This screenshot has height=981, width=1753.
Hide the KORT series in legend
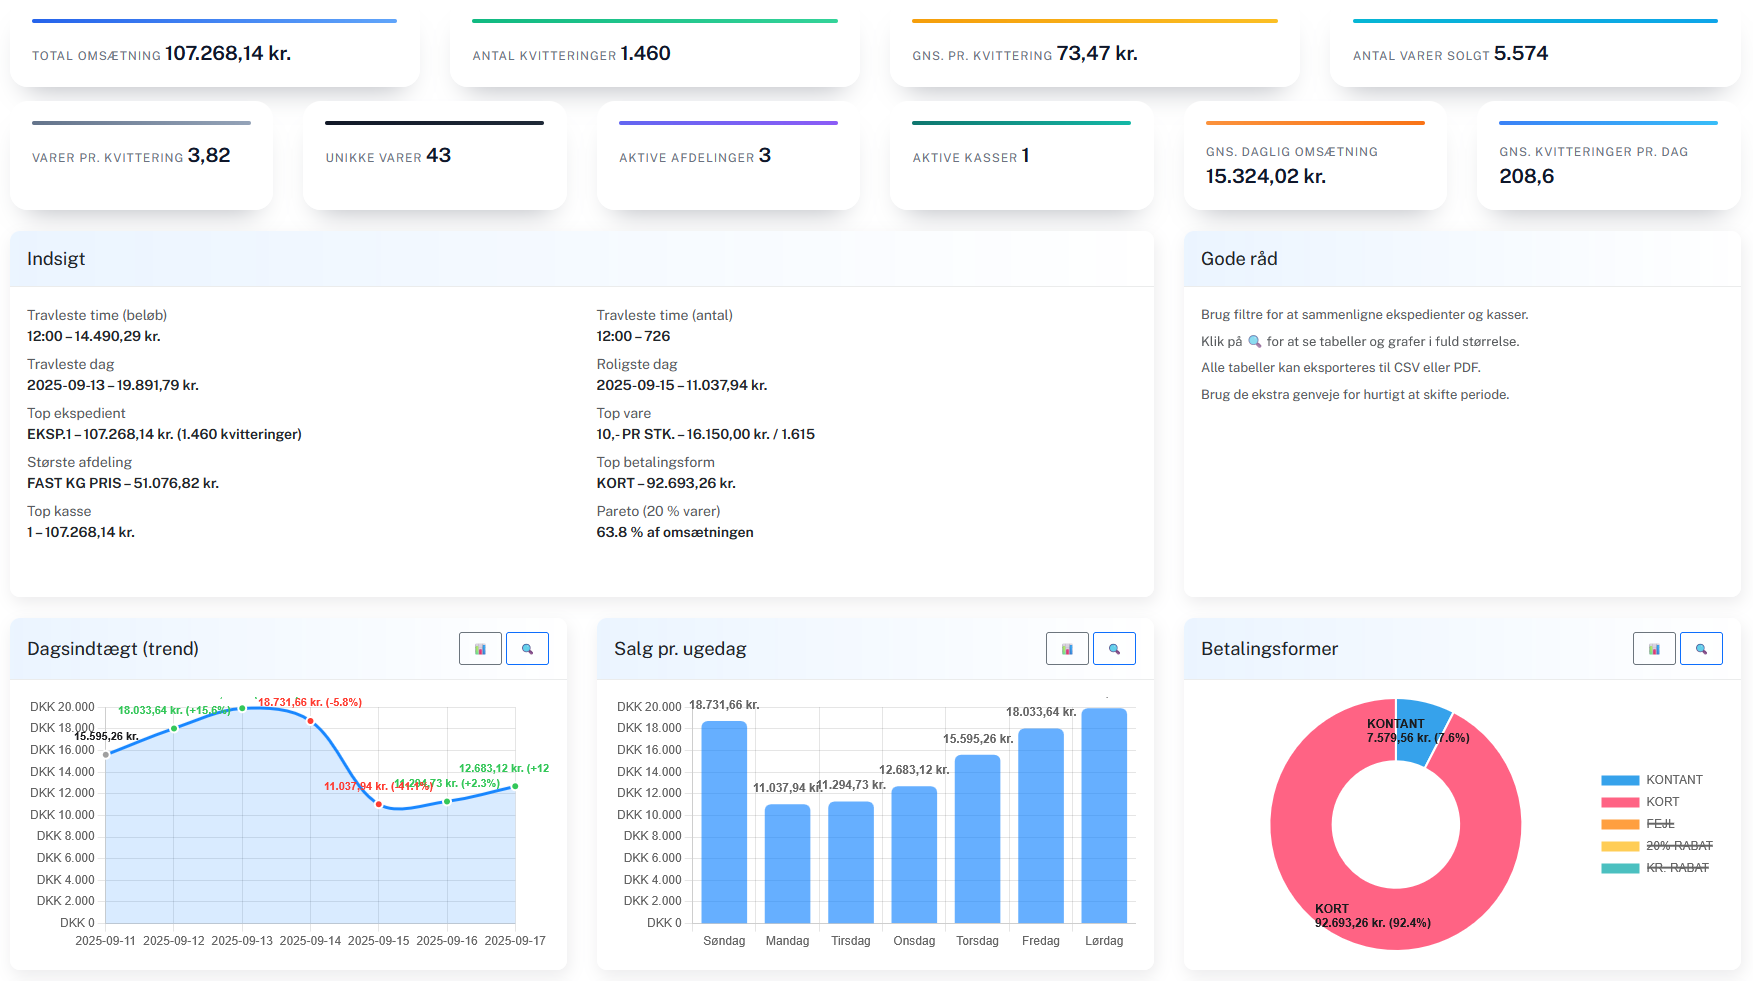click(1662, 802)
